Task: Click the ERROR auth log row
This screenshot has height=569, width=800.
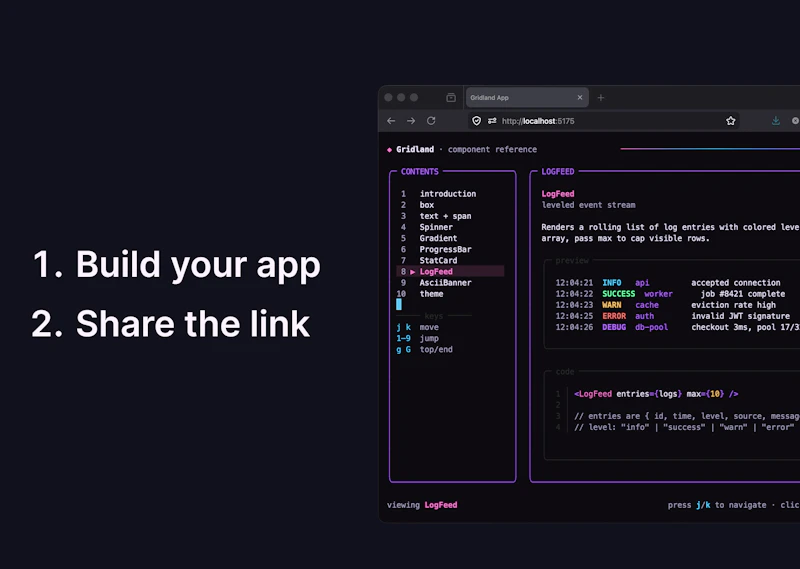Action: click(x=672, y=316)
